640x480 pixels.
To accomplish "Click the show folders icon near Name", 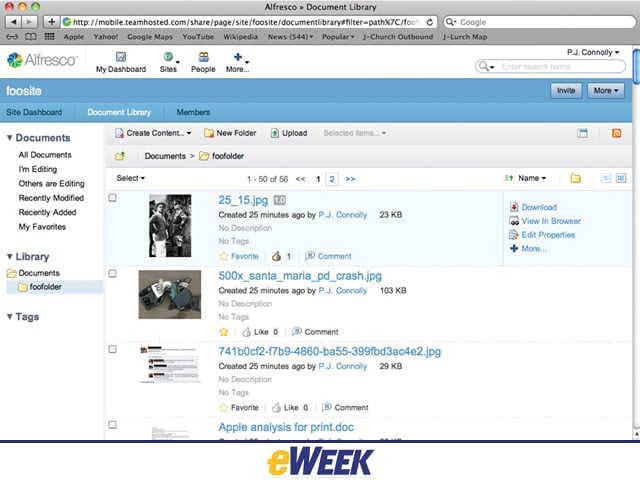I will point(576,178).
